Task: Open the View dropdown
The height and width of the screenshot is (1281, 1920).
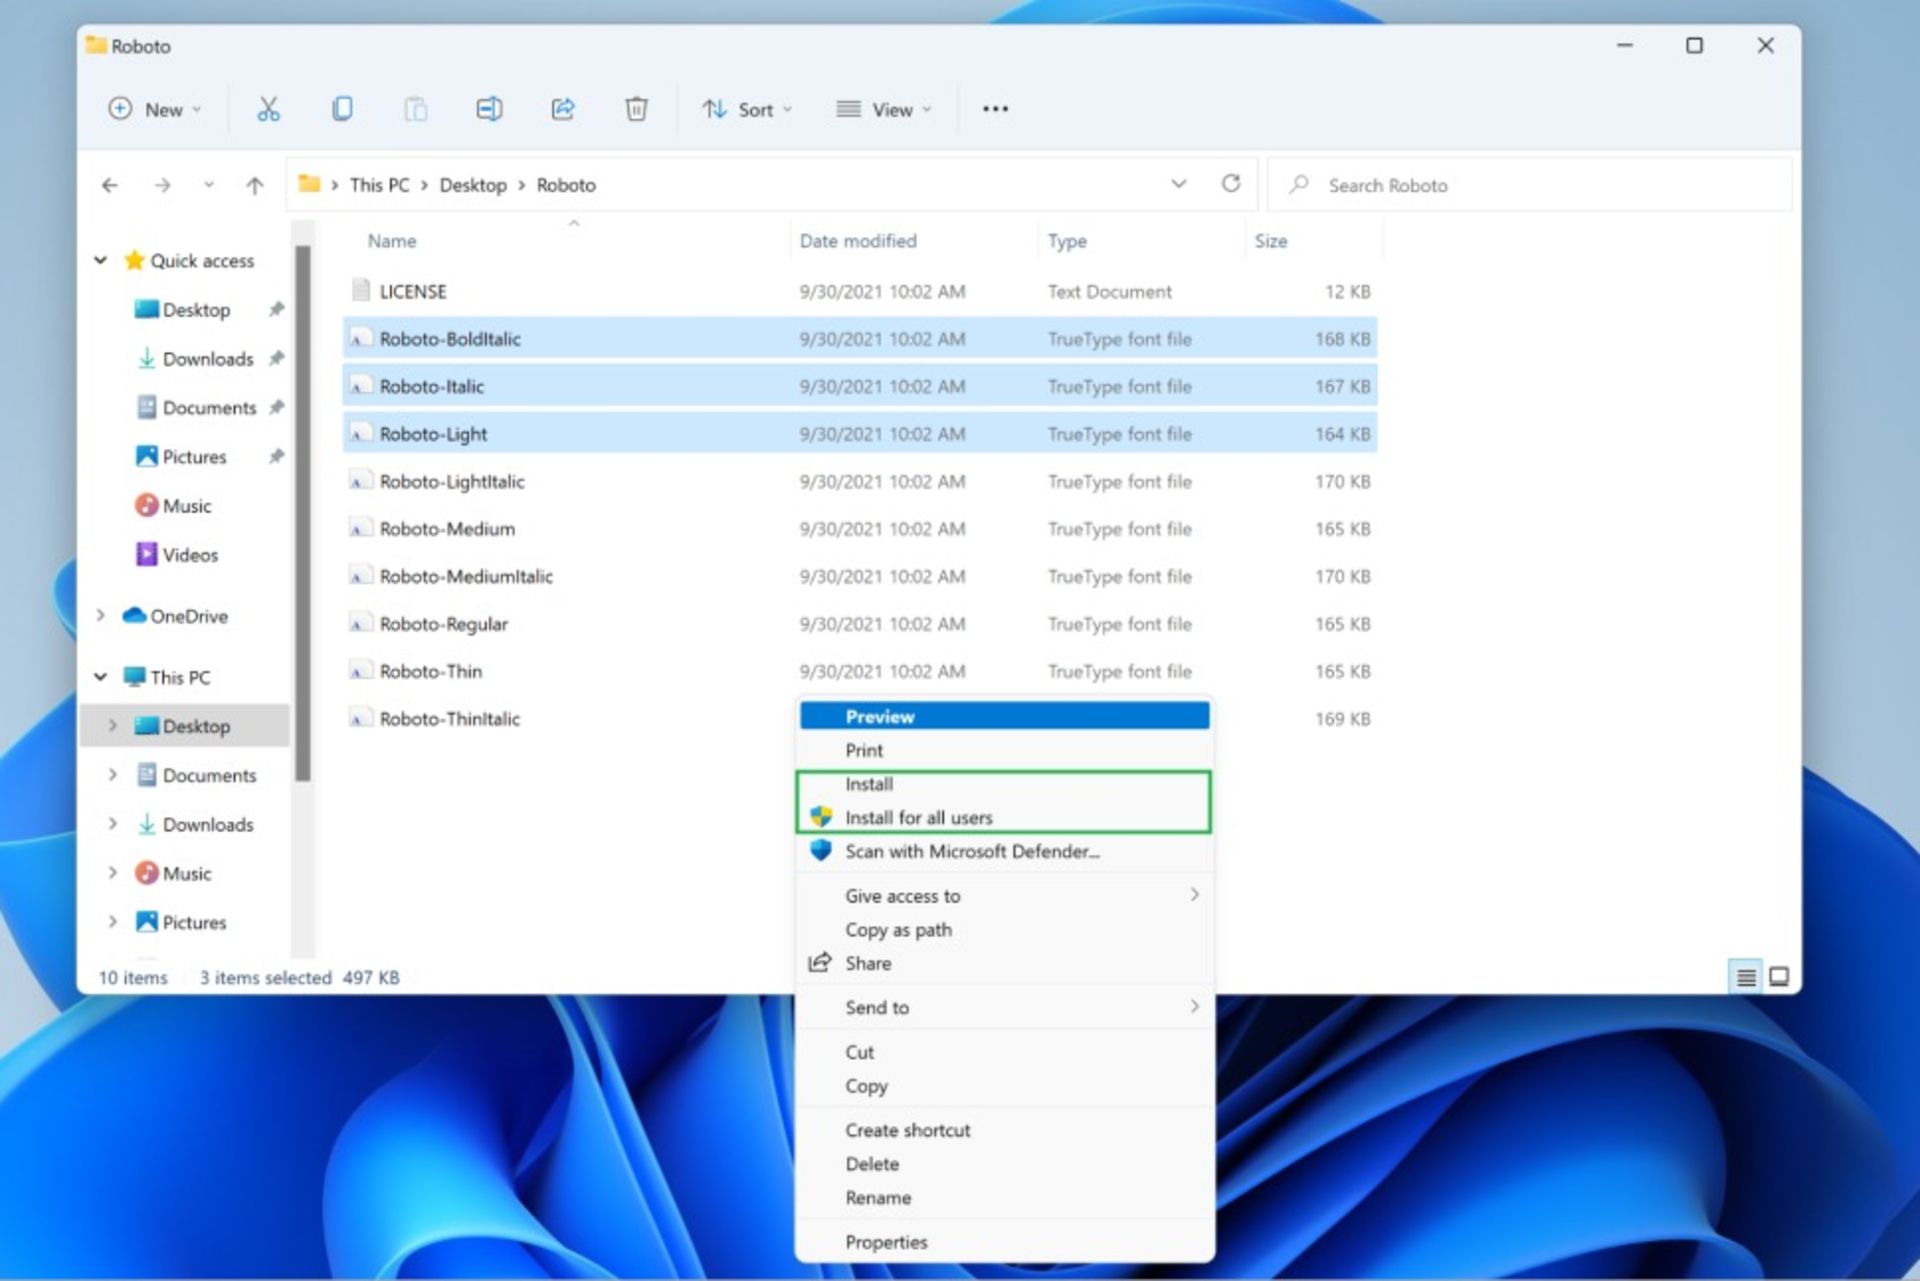Action: coord(884,110)
